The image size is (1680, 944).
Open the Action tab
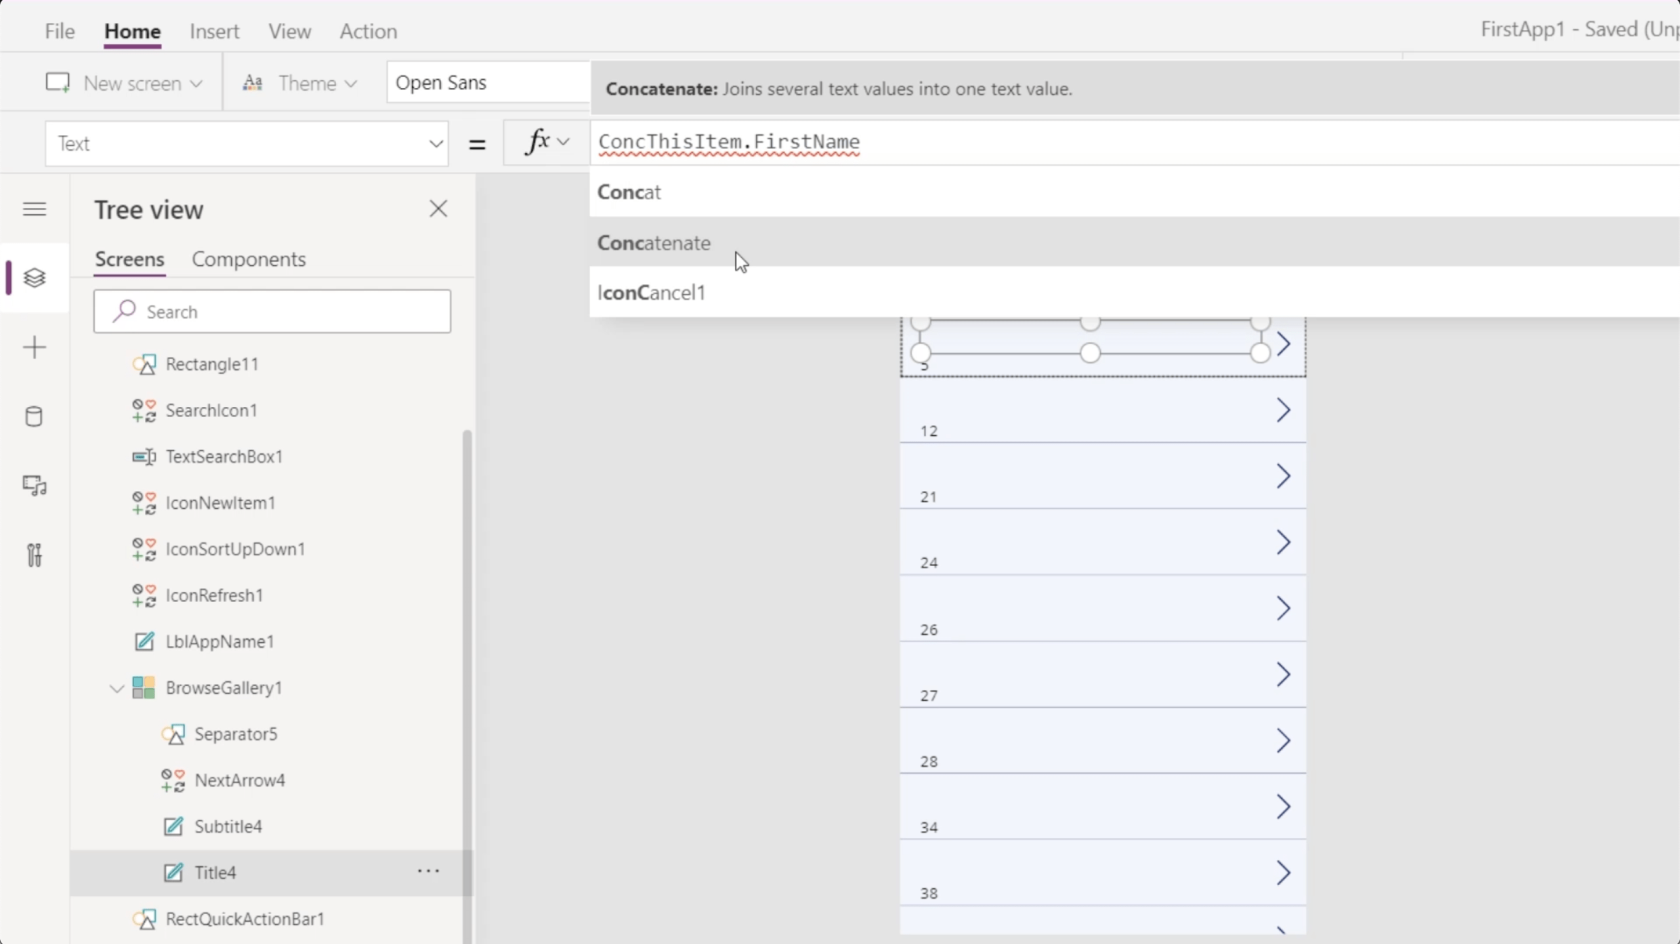pyautogui.click(x=368, y=31)
